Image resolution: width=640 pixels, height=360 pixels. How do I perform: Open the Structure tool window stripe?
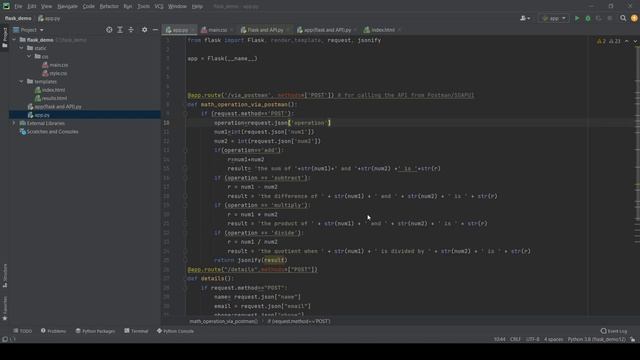click(x=5, y=276)
